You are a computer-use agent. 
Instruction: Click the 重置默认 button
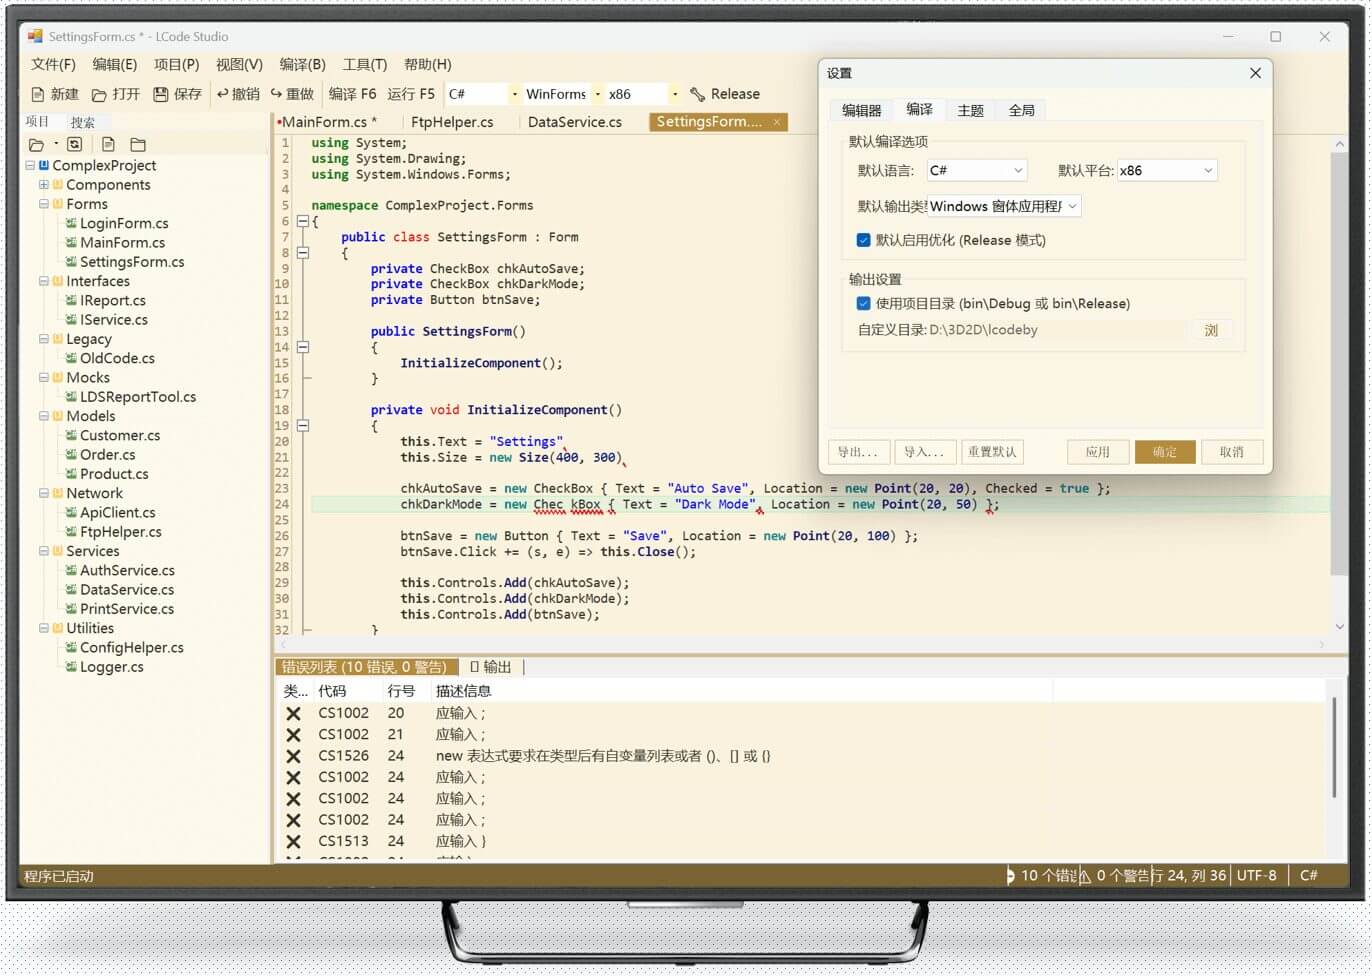pyautogui.click(x=991, y=452)
